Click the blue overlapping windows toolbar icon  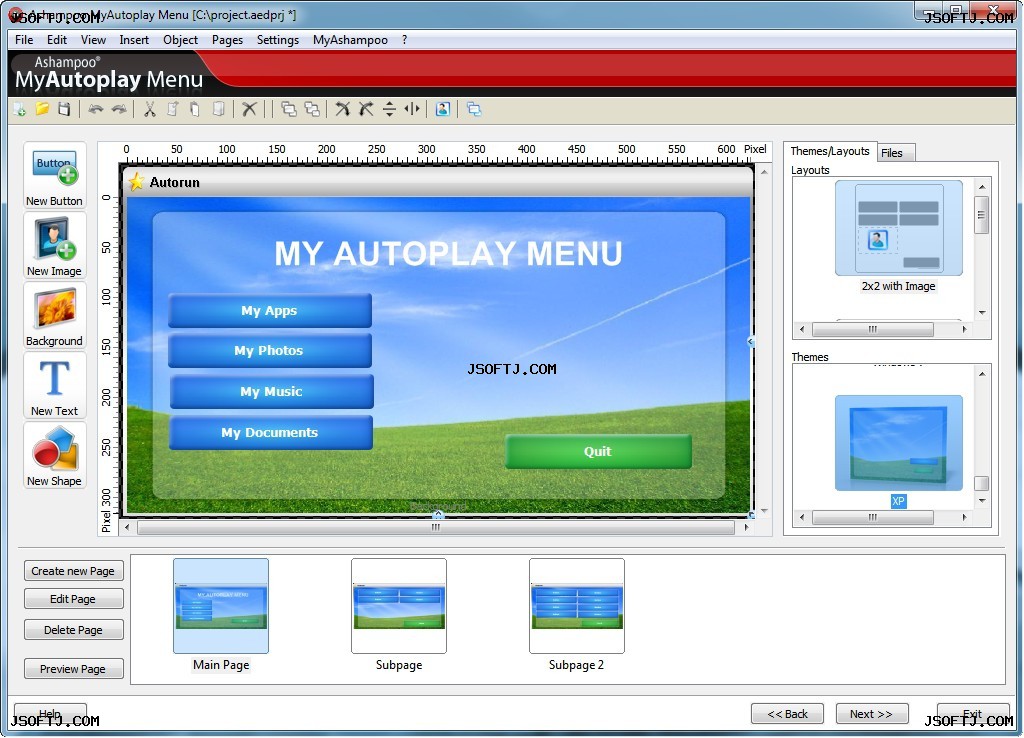[x=474, y=109]
